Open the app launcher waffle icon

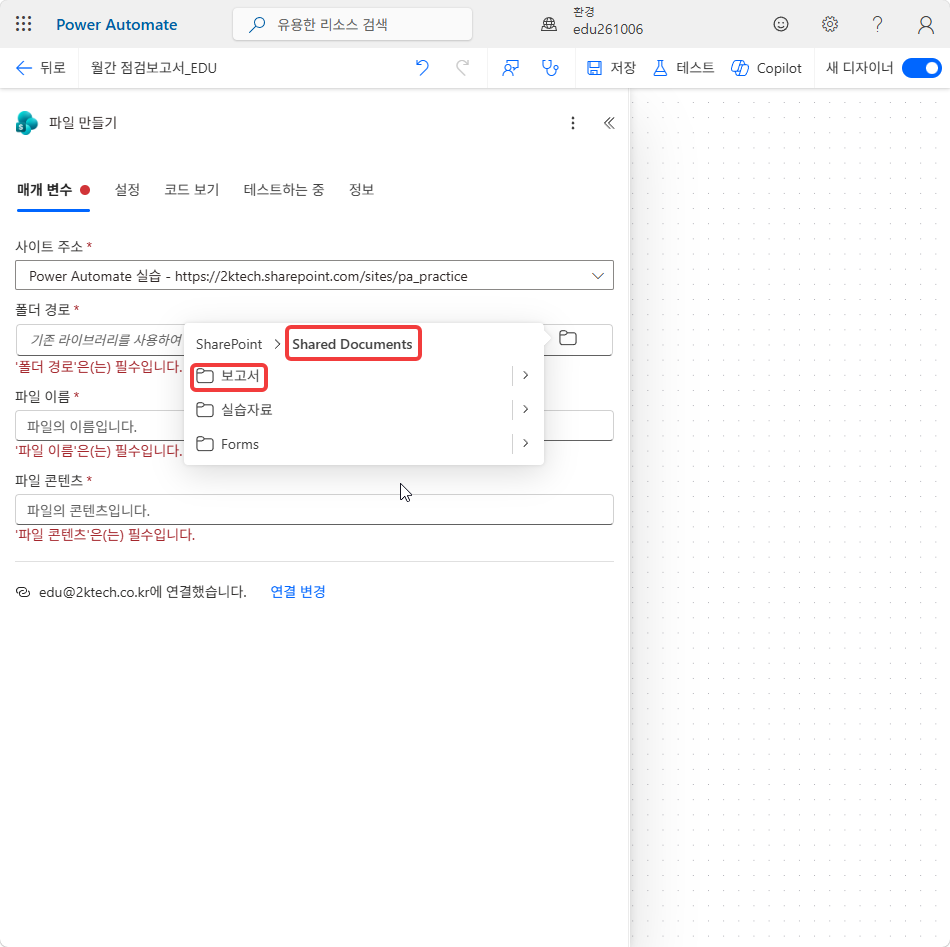24,24
